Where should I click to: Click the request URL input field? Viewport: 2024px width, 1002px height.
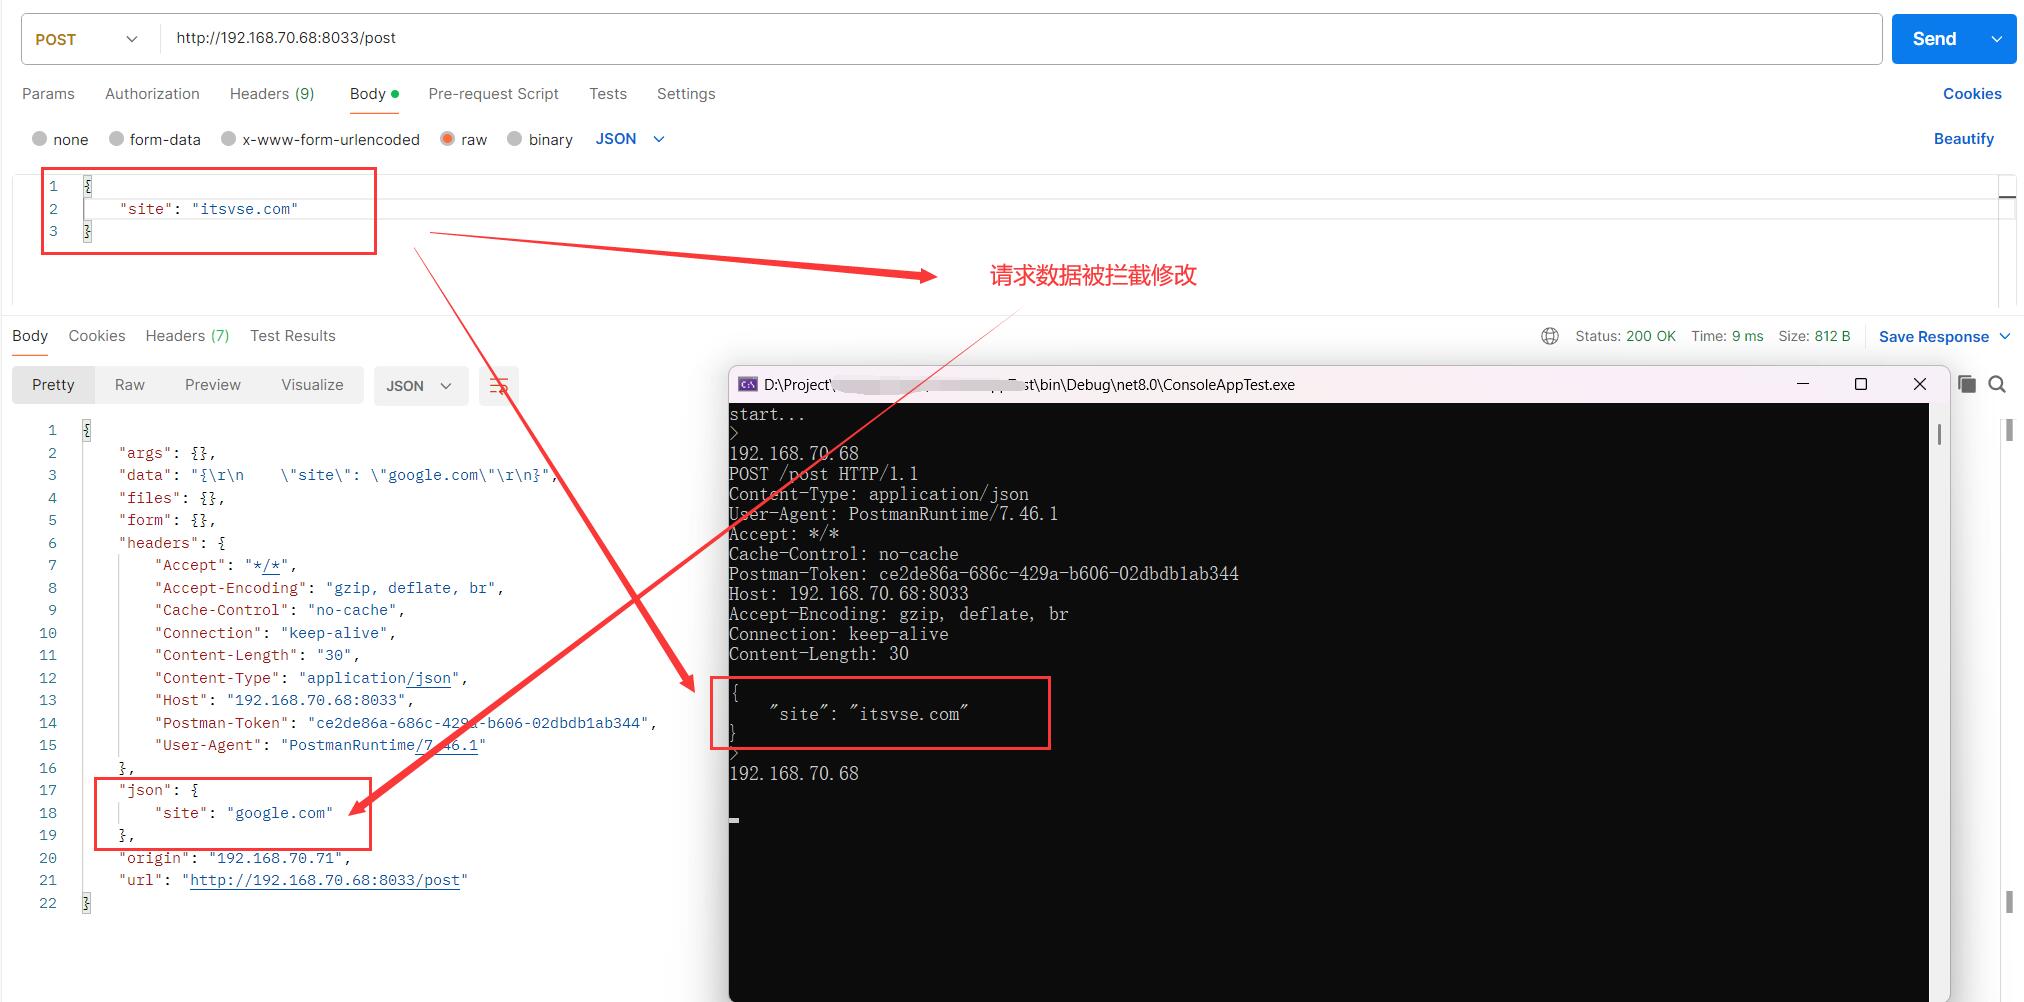(1020, 39)
